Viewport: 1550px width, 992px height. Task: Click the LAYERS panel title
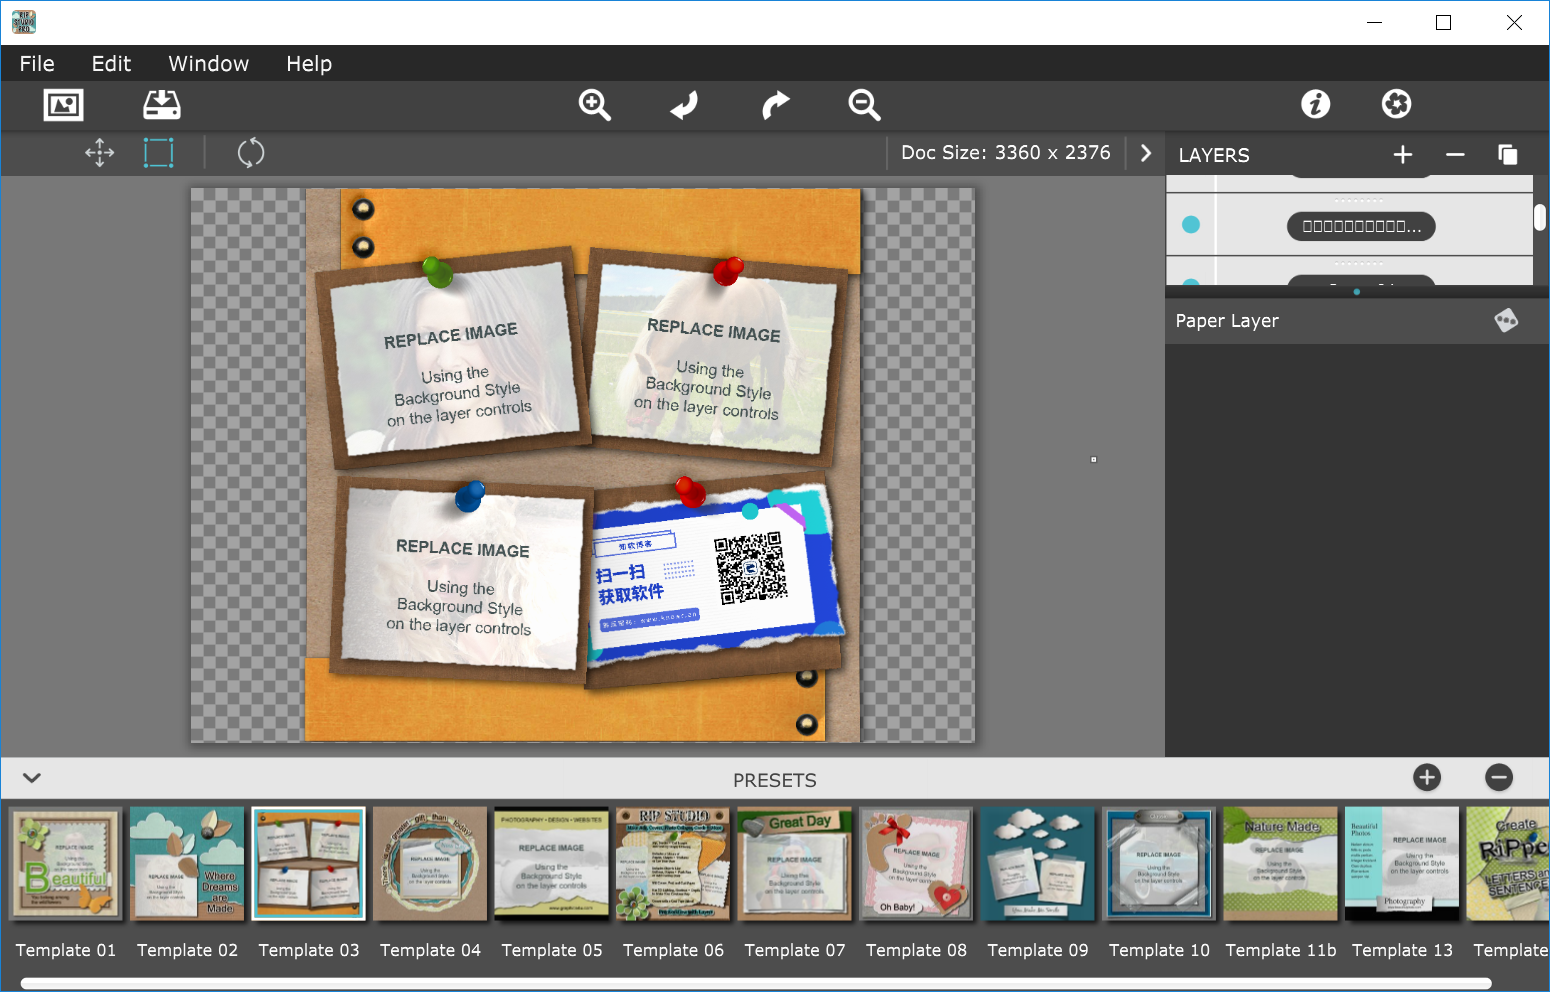1214,155
